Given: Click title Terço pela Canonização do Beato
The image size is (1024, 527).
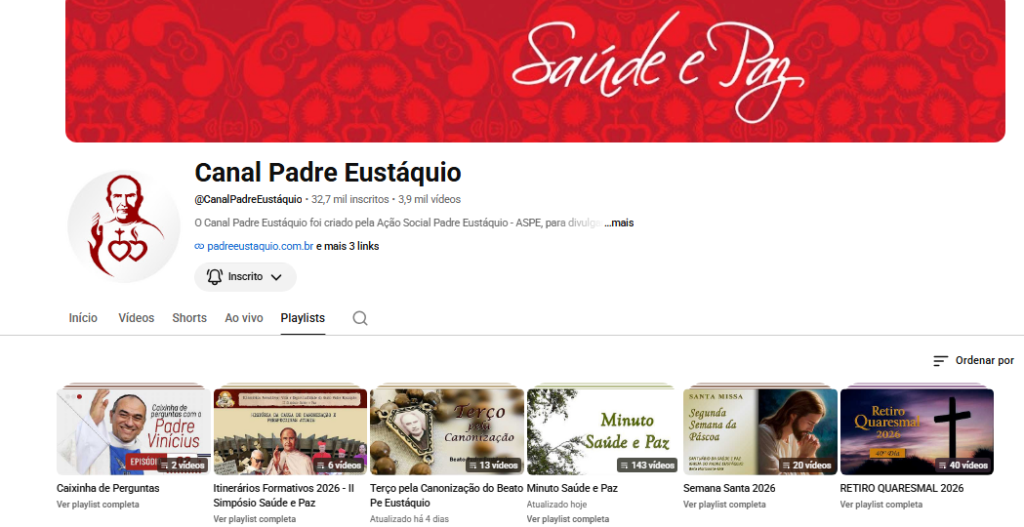Looking at the screenshot, I should tap(447, 495).
